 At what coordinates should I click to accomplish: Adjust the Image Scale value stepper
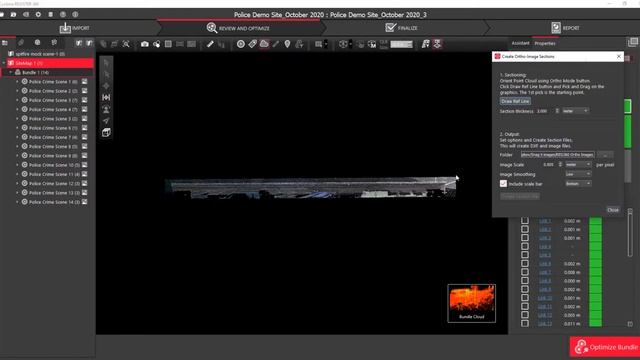coord(560,164)
